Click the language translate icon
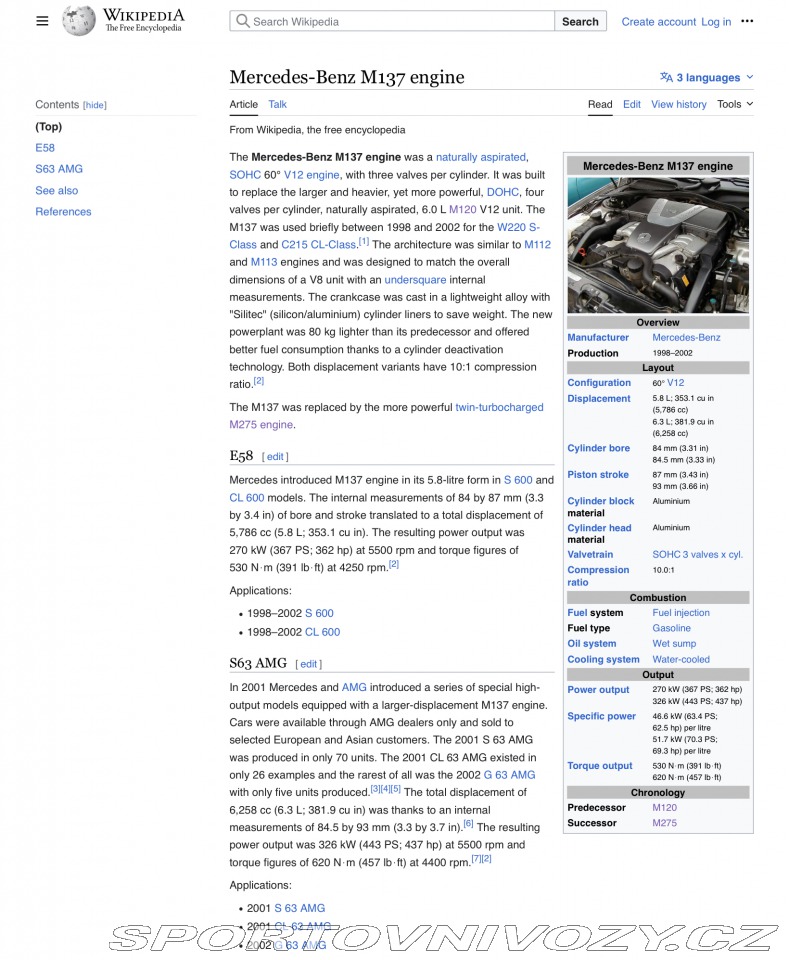The height and width of the screenshot is (960, 789). 666,78
